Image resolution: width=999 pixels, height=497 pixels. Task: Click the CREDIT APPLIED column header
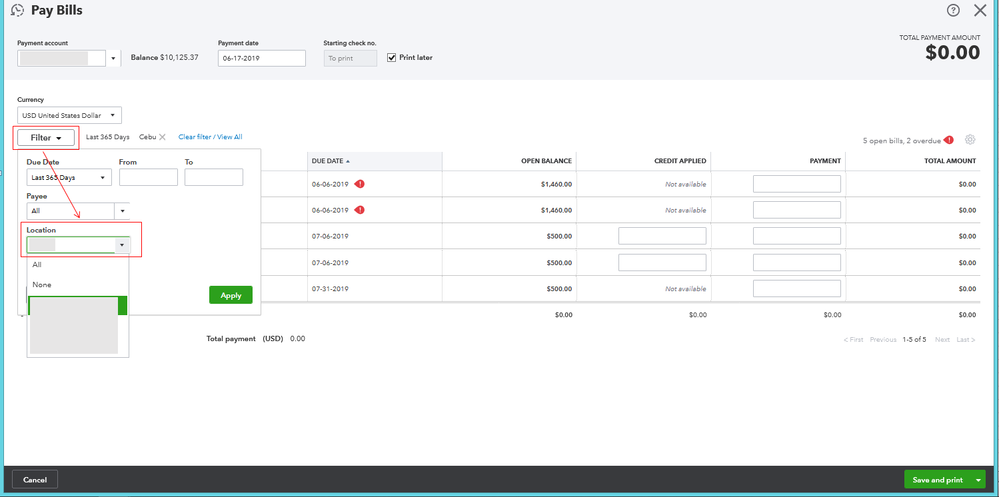pos(680,161)
